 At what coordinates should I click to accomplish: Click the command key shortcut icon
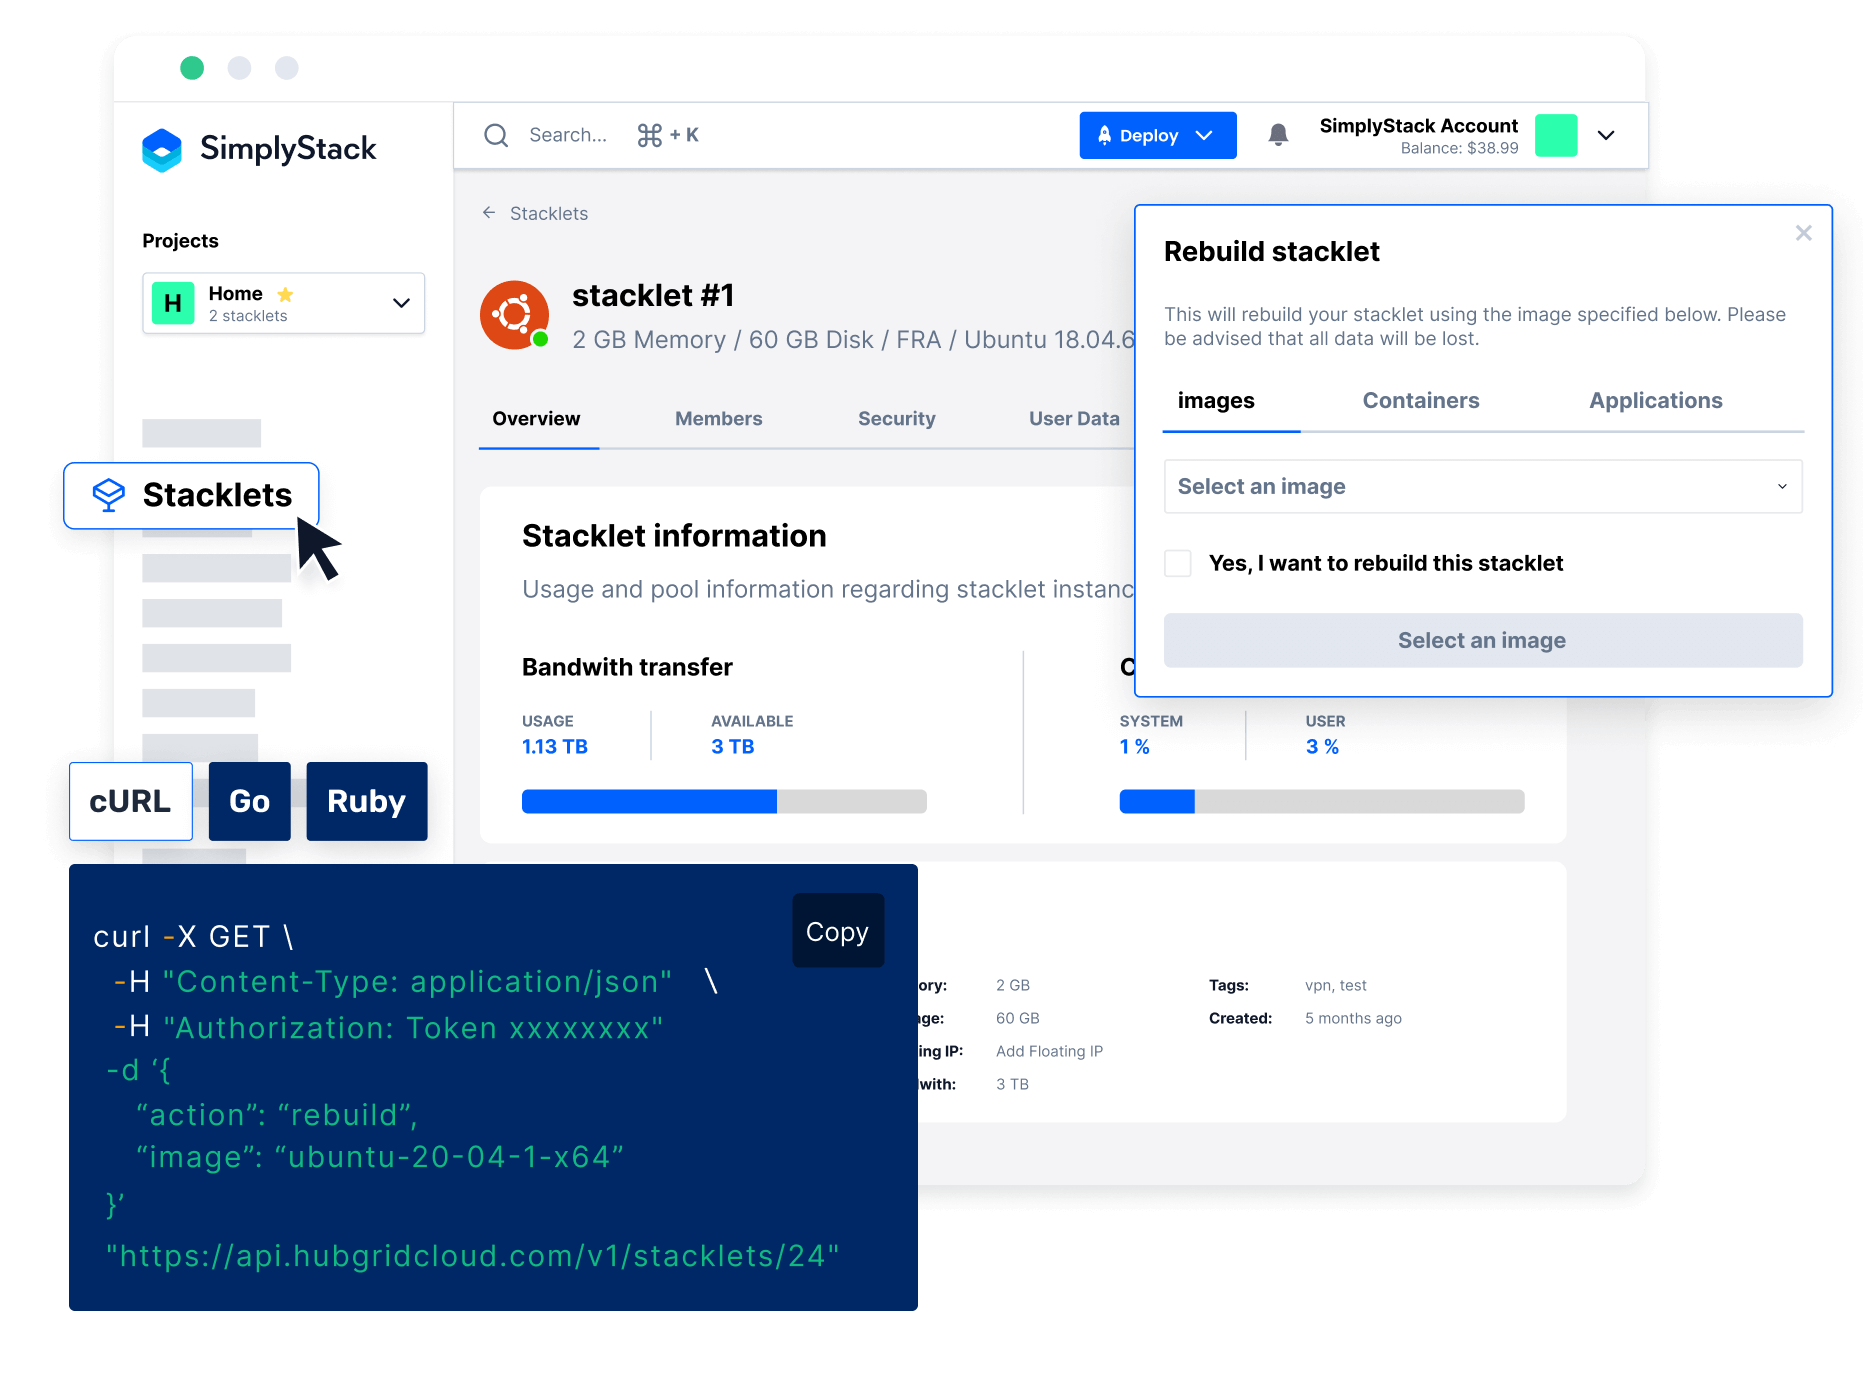650,135
